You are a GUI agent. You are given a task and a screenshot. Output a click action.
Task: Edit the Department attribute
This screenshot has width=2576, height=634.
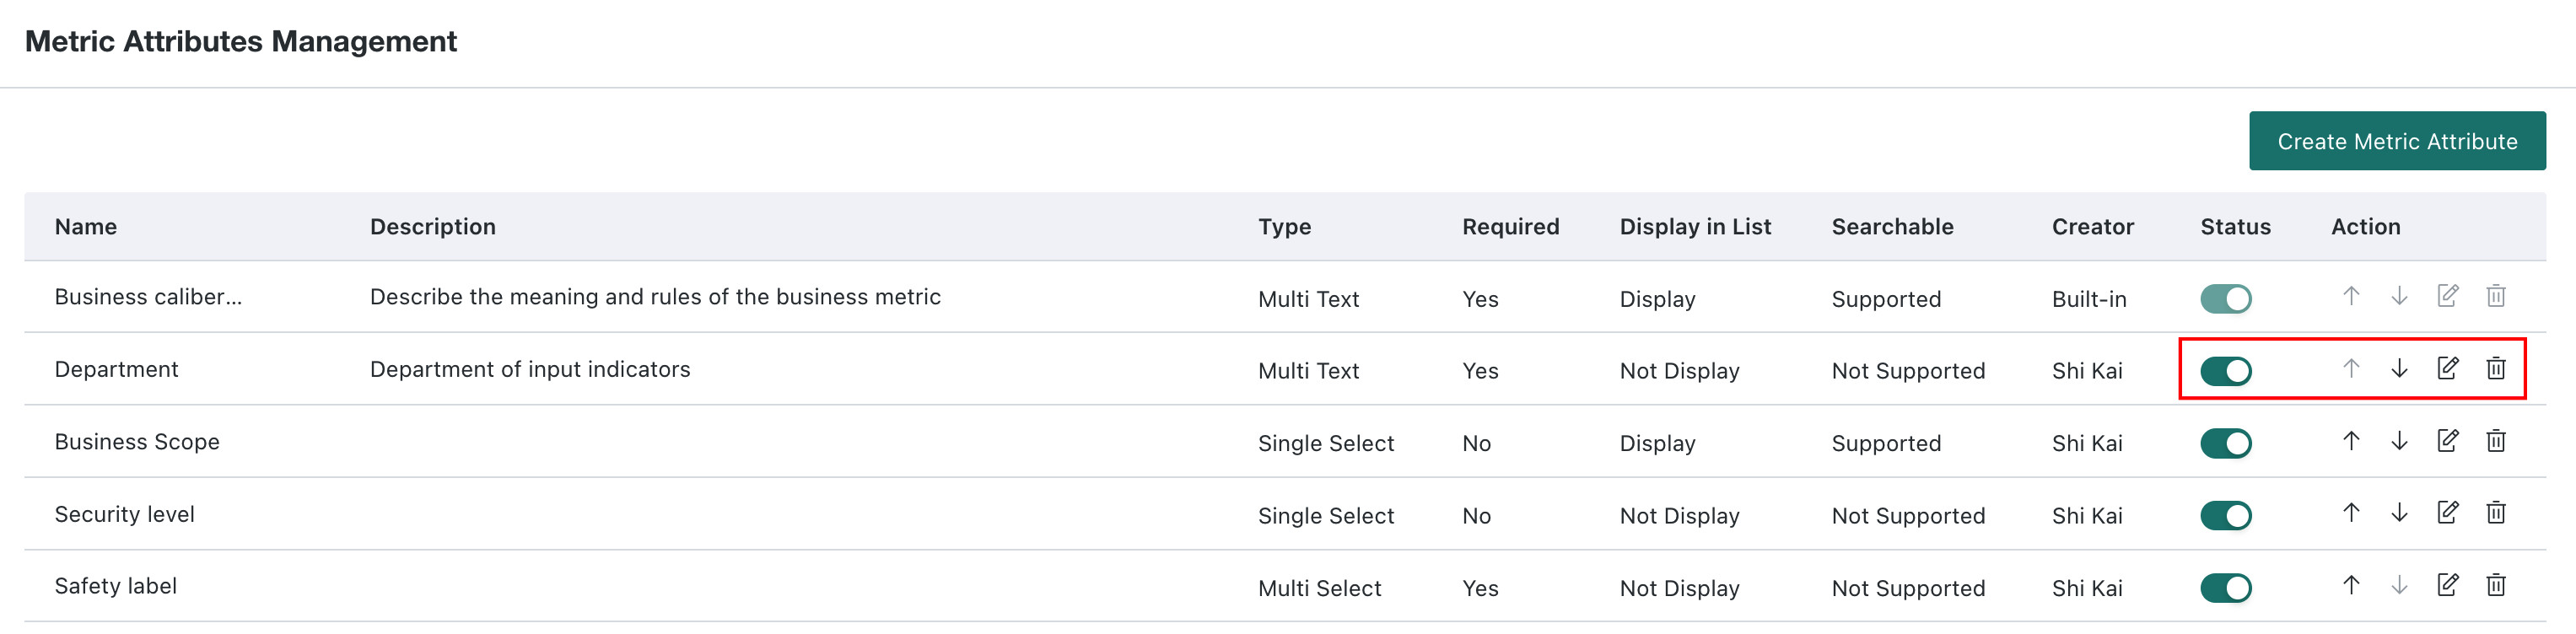click(2447, 368)
